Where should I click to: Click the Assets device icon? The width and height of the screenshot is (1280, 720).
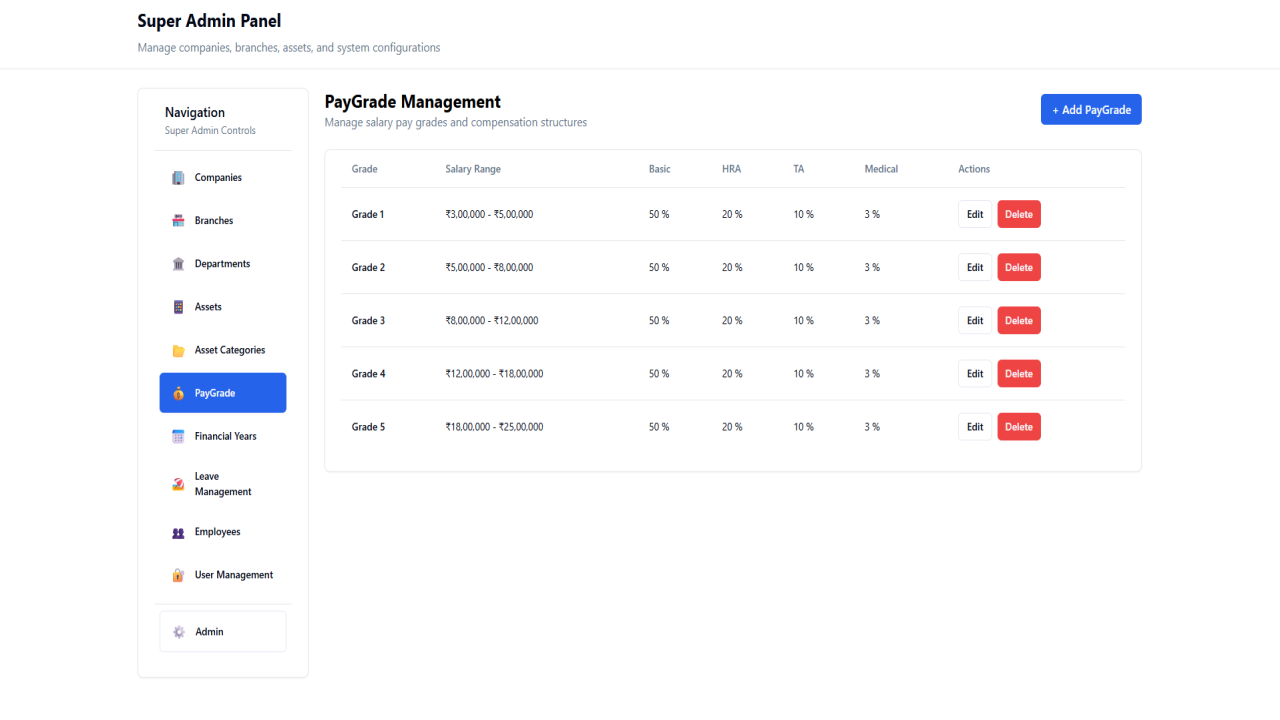pos(178,307)
